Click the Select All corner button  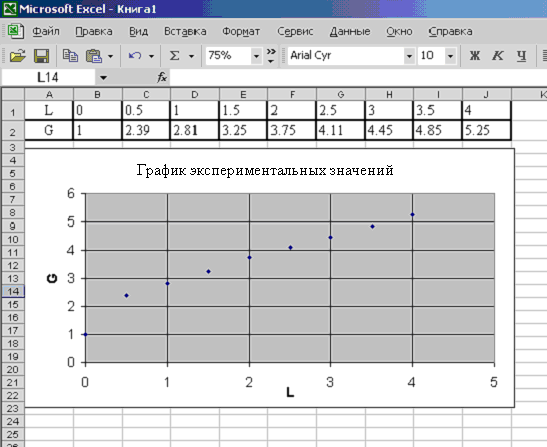13,94
